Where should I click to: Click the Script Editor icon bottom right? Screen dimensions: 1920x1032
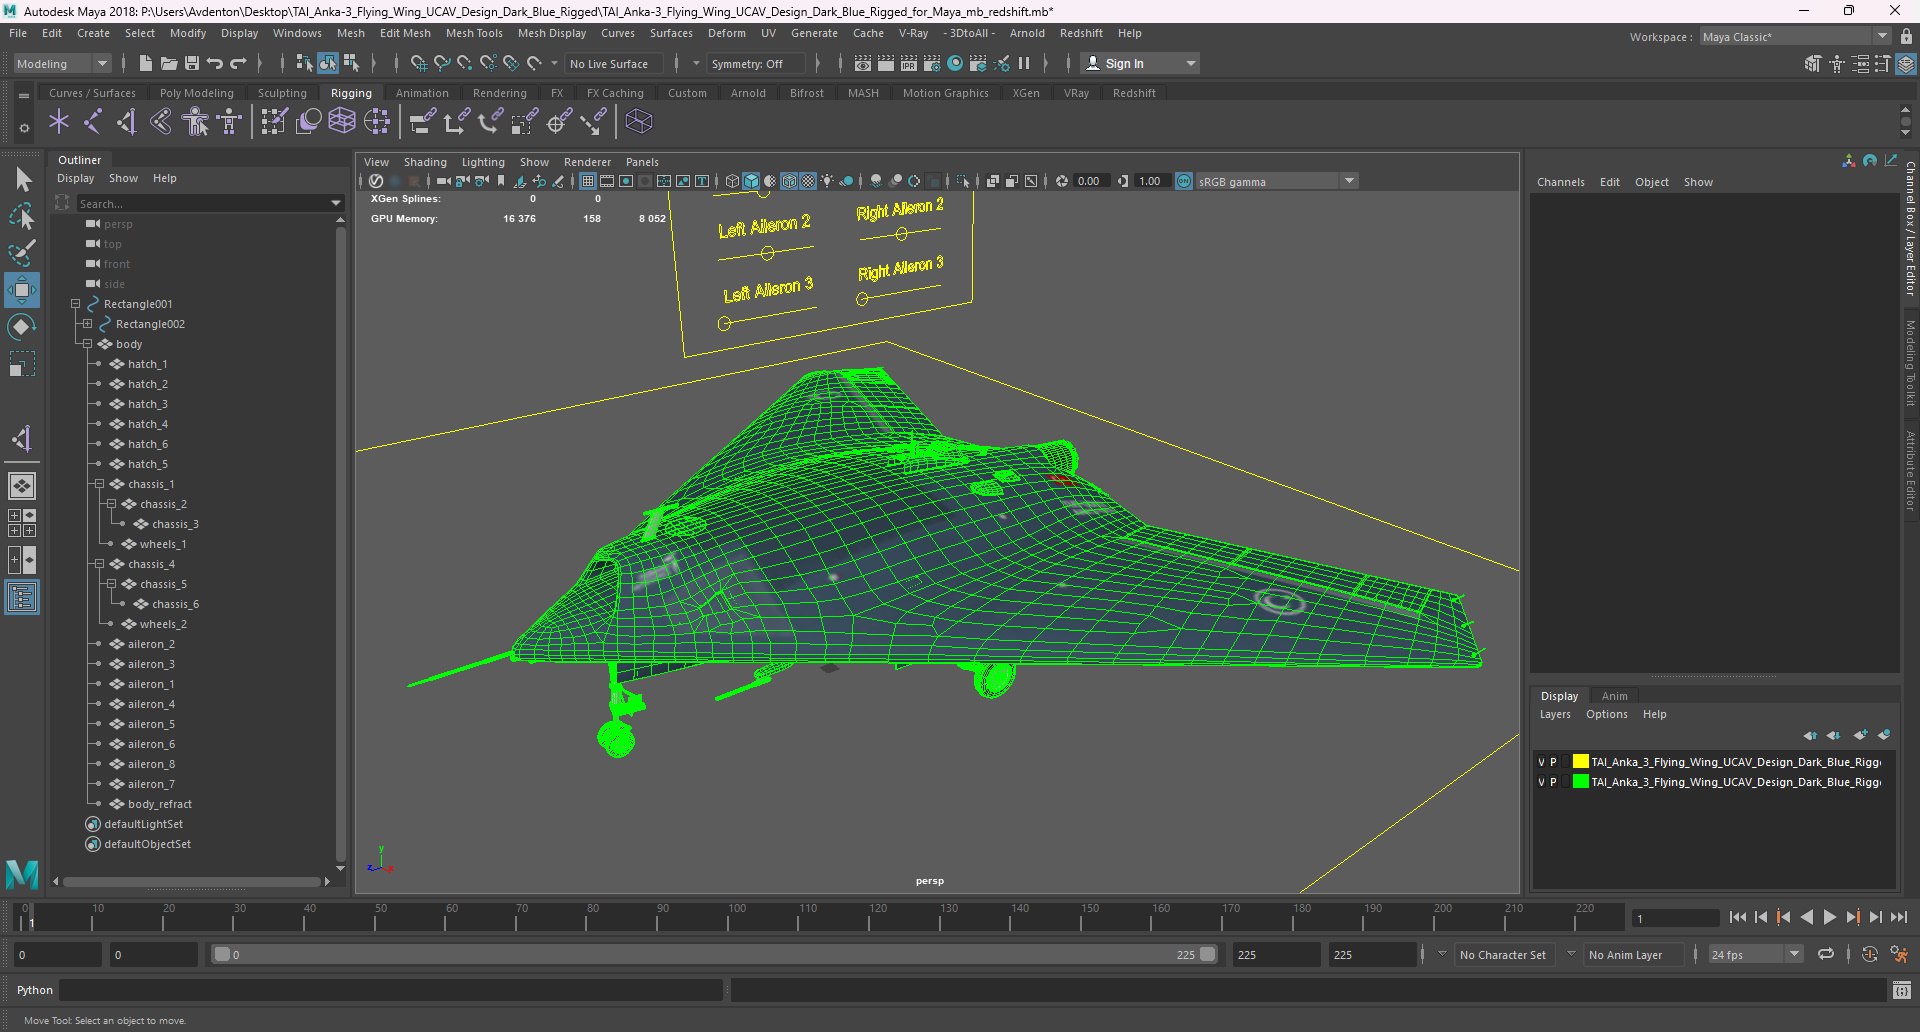click(1901, 990)
